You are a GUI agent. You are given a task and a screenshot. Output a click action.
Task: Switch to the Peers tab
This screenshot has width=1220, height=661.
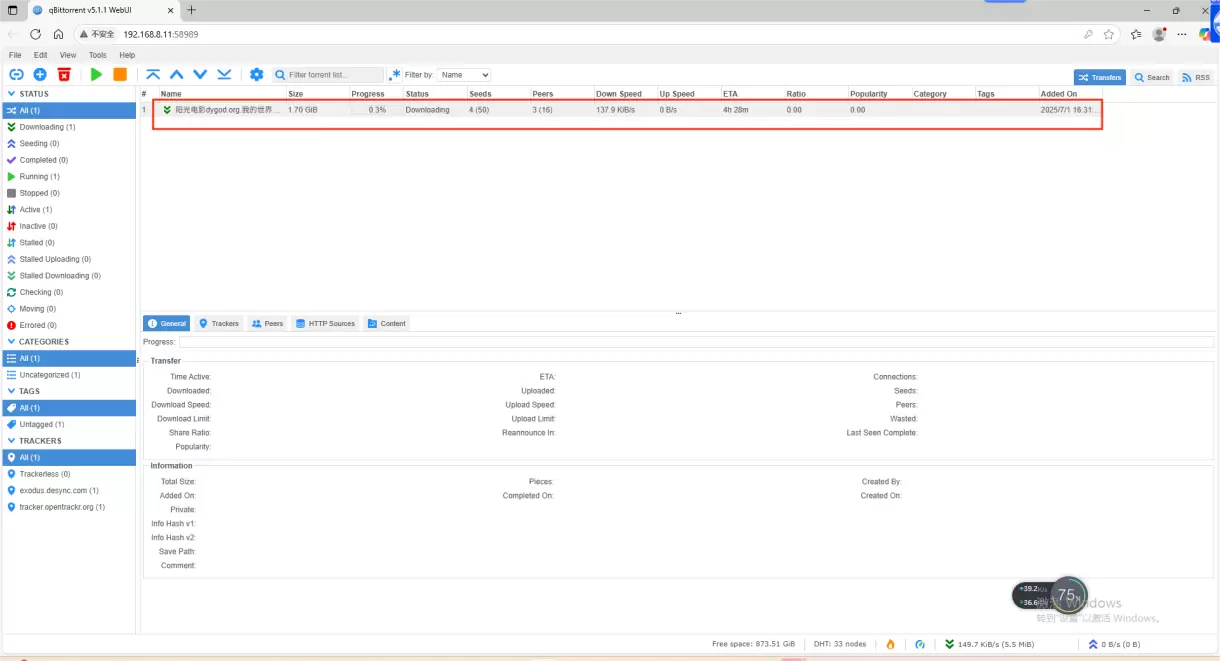point(267,324)
